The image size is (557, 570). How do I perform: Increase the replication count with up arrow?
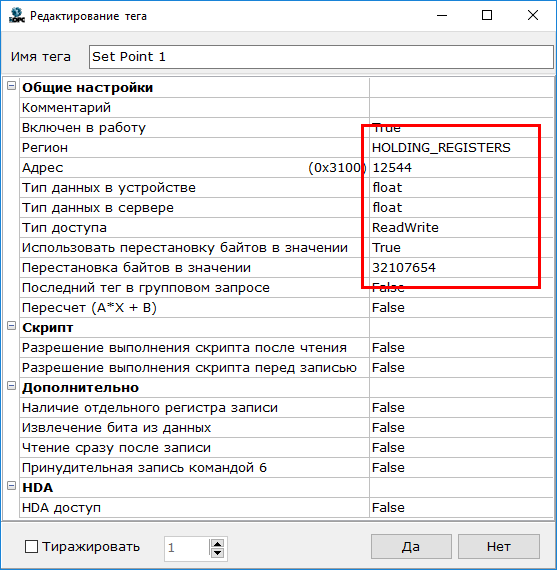tap(217, 543)
